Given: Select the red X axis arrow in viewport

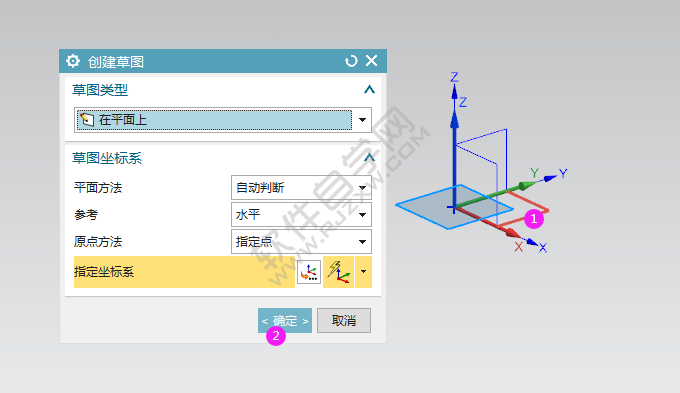Looking at the screenshot, I should click(488, 223).
